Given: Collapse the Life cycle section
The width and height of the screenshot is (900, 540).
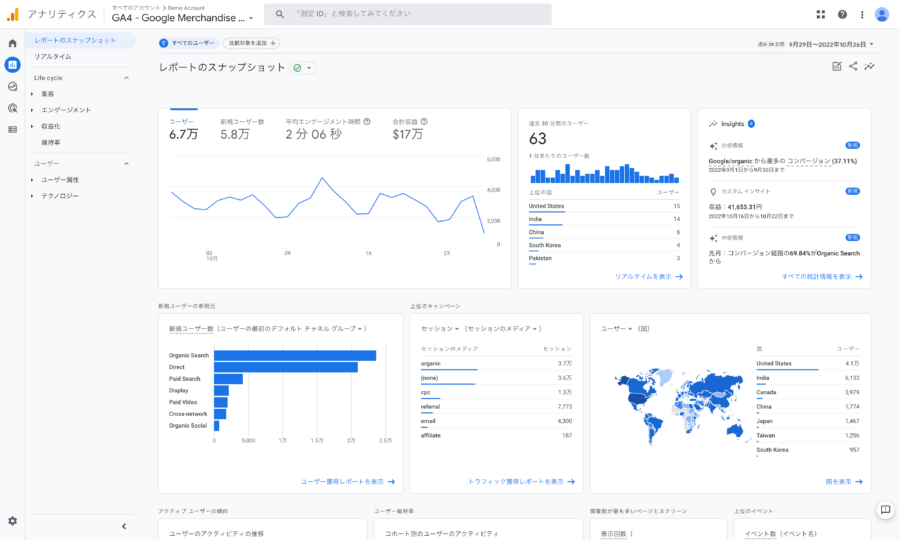Looking at the screenshot, I should (x=126, y=77).
